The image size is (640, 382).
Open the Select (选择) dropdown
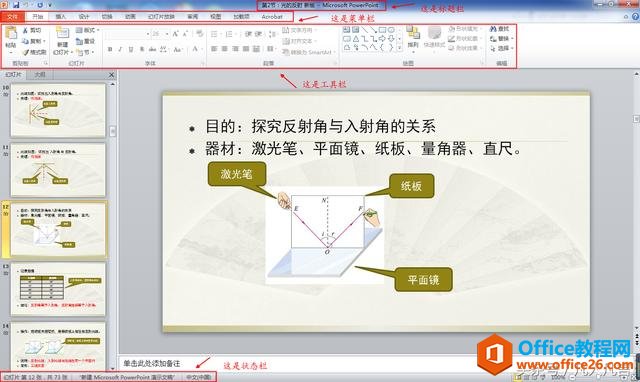[501, 48]
